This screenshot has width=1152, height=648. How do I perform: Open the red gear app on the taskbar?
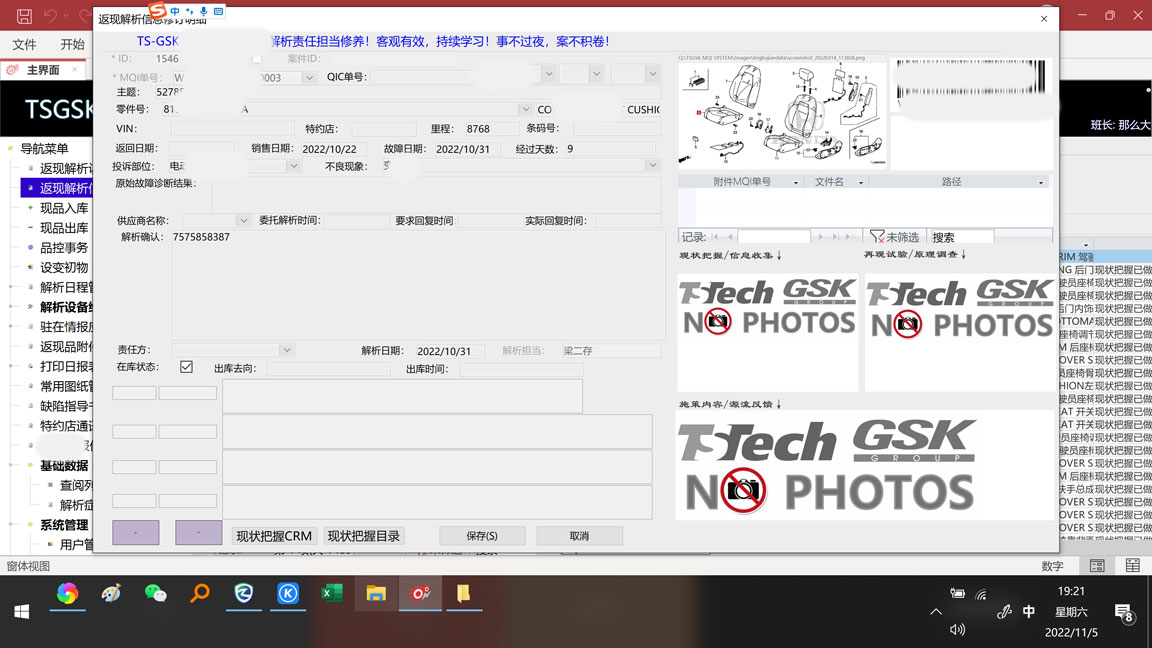tap(420, 593)
